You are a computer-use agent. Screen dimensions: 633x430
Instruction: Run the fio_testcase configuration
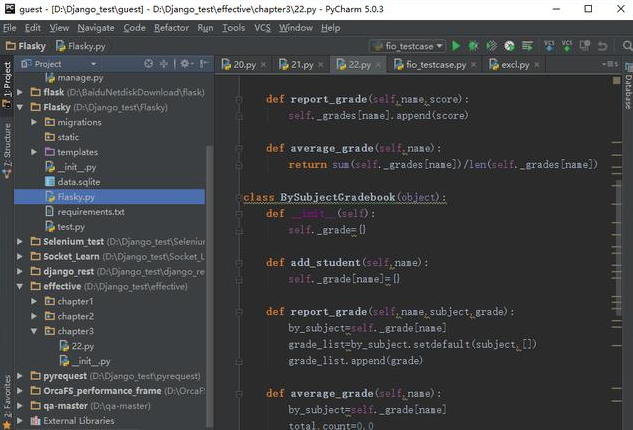(x=456, y=46)
